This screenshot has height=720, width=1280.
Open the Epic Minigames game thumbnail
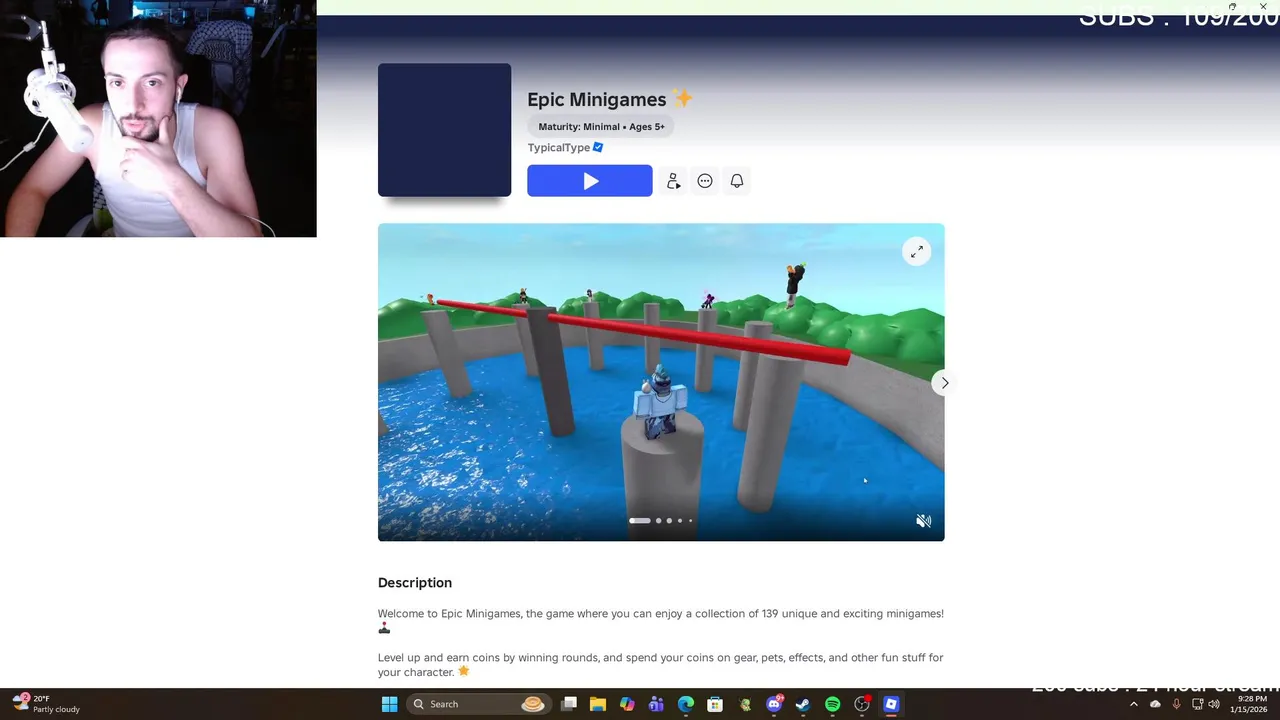click(x=444, y=130)
